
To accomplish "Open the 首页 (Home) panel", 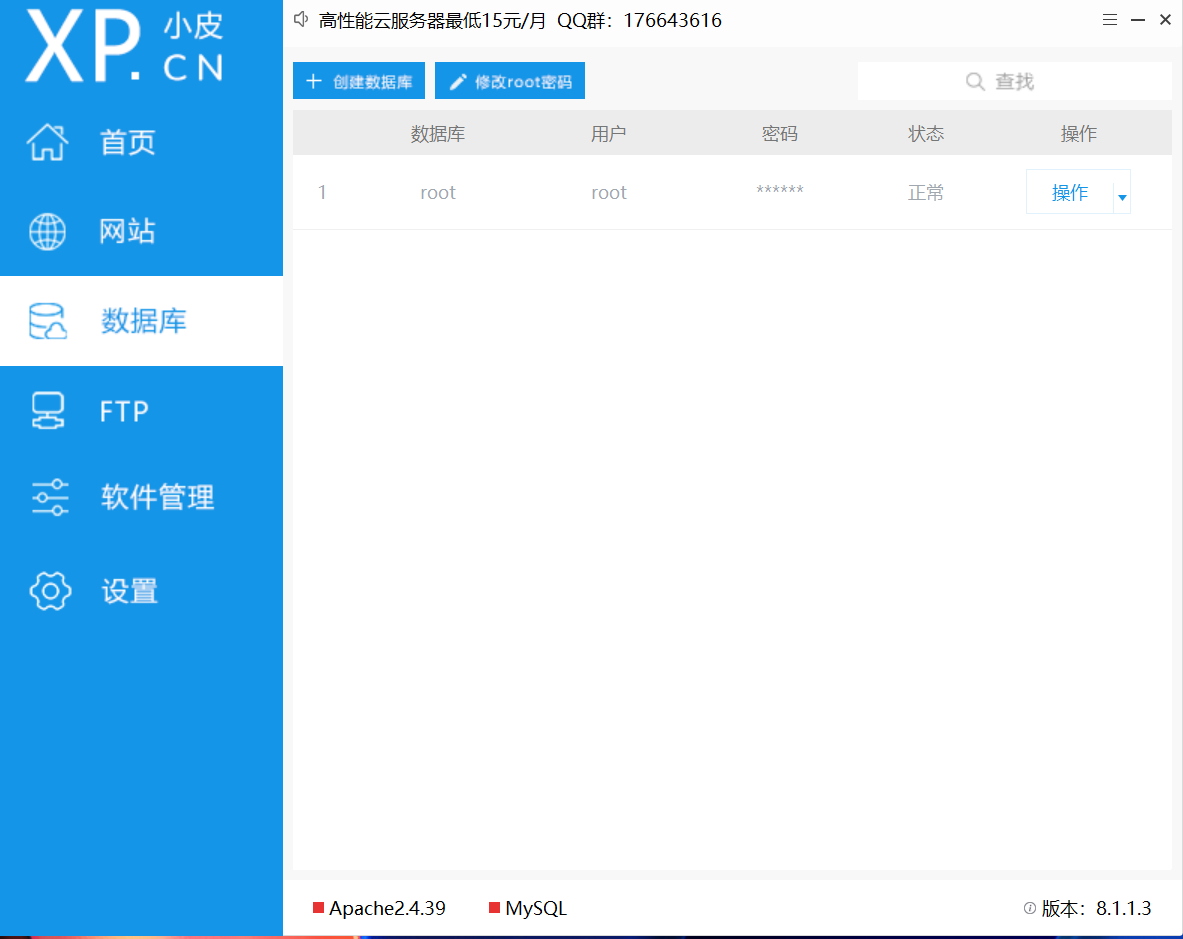I will (127, 142).
